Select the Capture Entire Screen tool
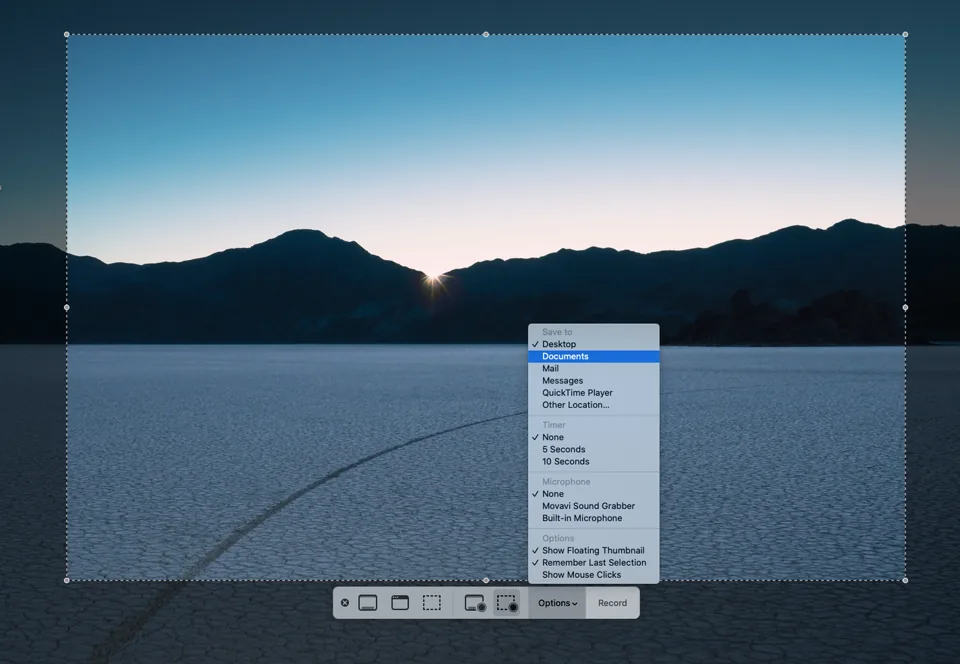This screenshot has height=664, width=960. (367, 602)
